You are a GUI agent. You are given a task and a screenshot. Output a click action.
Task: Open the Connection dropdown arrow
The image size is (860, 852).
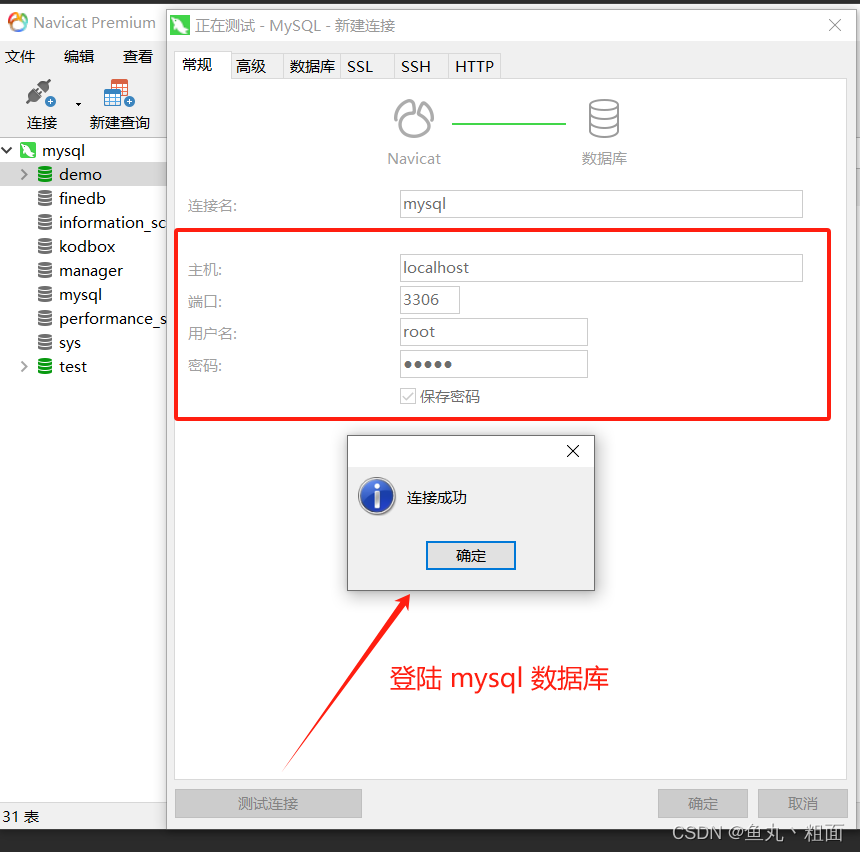point(78,104)
